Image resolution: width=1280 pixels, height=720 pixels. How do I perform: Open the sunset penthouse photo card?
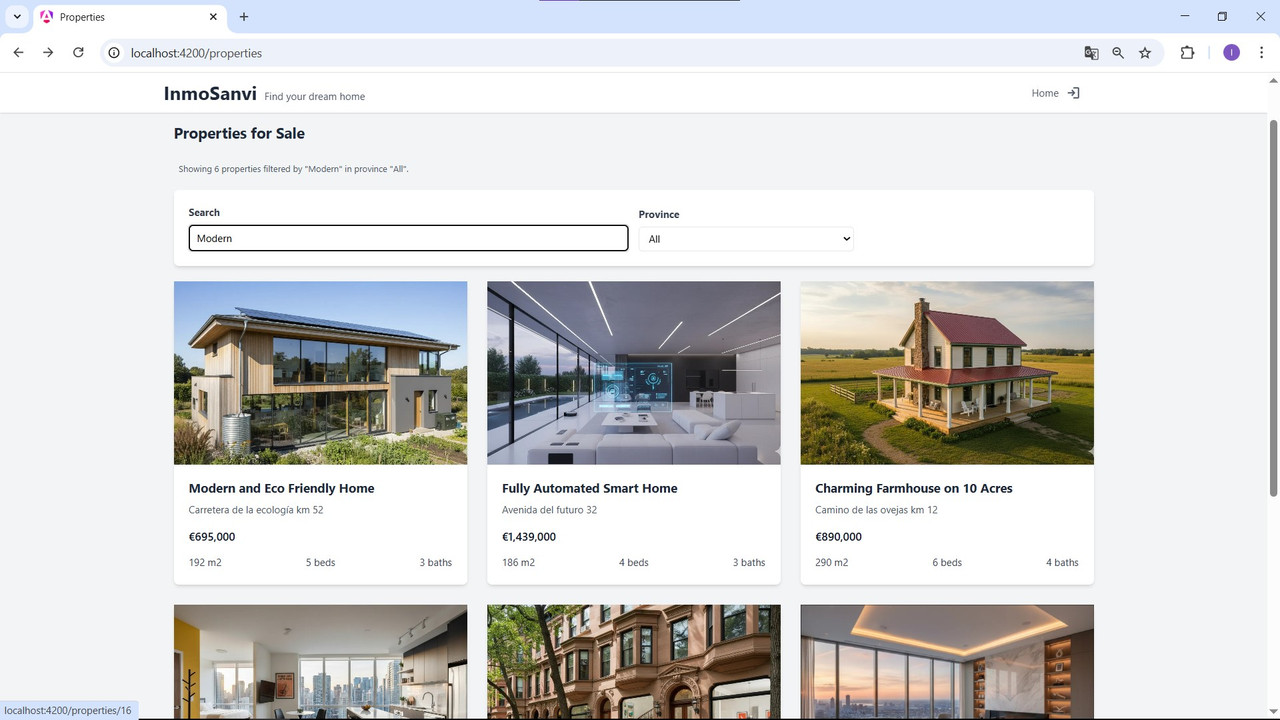point(947,662)
